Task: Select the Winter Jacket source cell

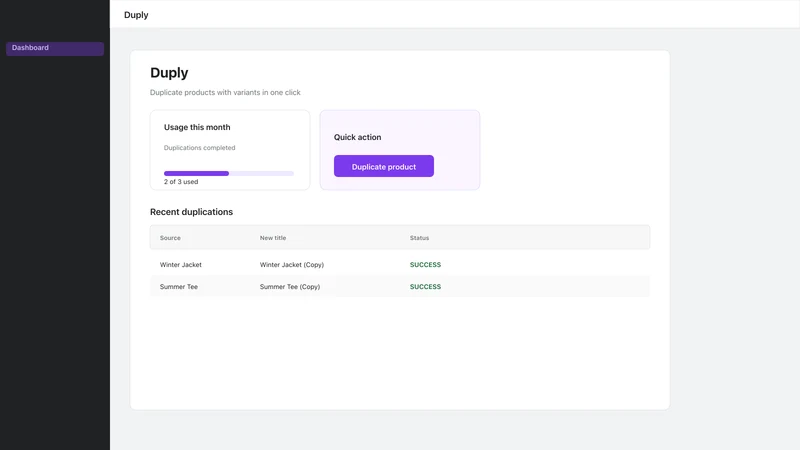Action: (x=181, y=265)
